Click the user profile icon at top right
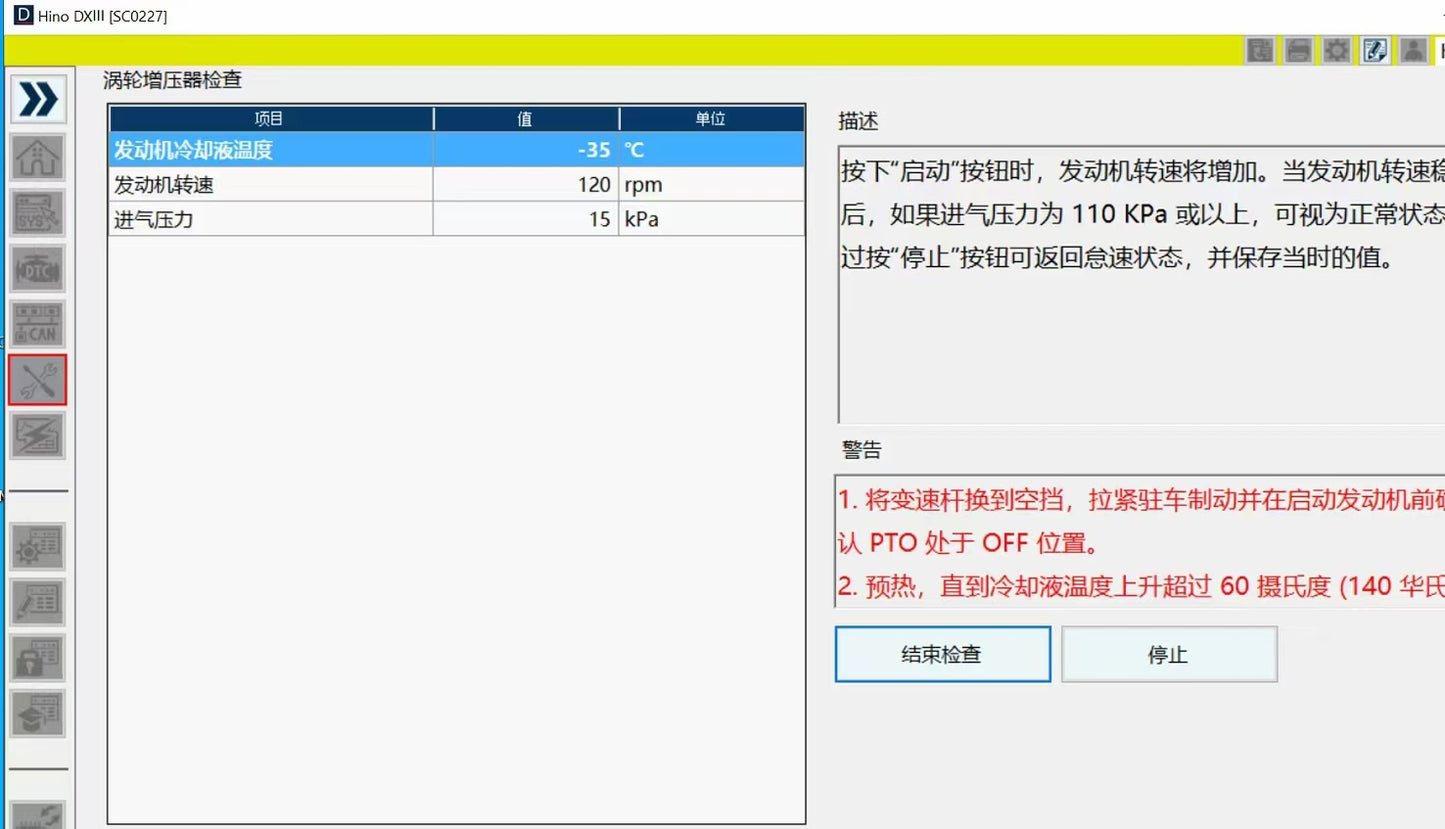 pos(1413,50)
